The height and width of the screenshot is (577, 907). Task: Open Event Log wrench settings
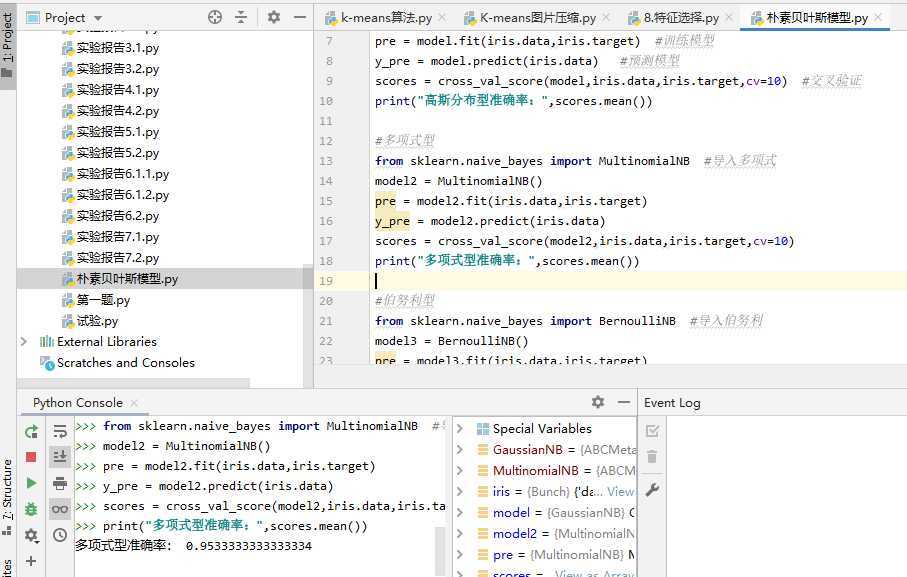click(652, 490)
